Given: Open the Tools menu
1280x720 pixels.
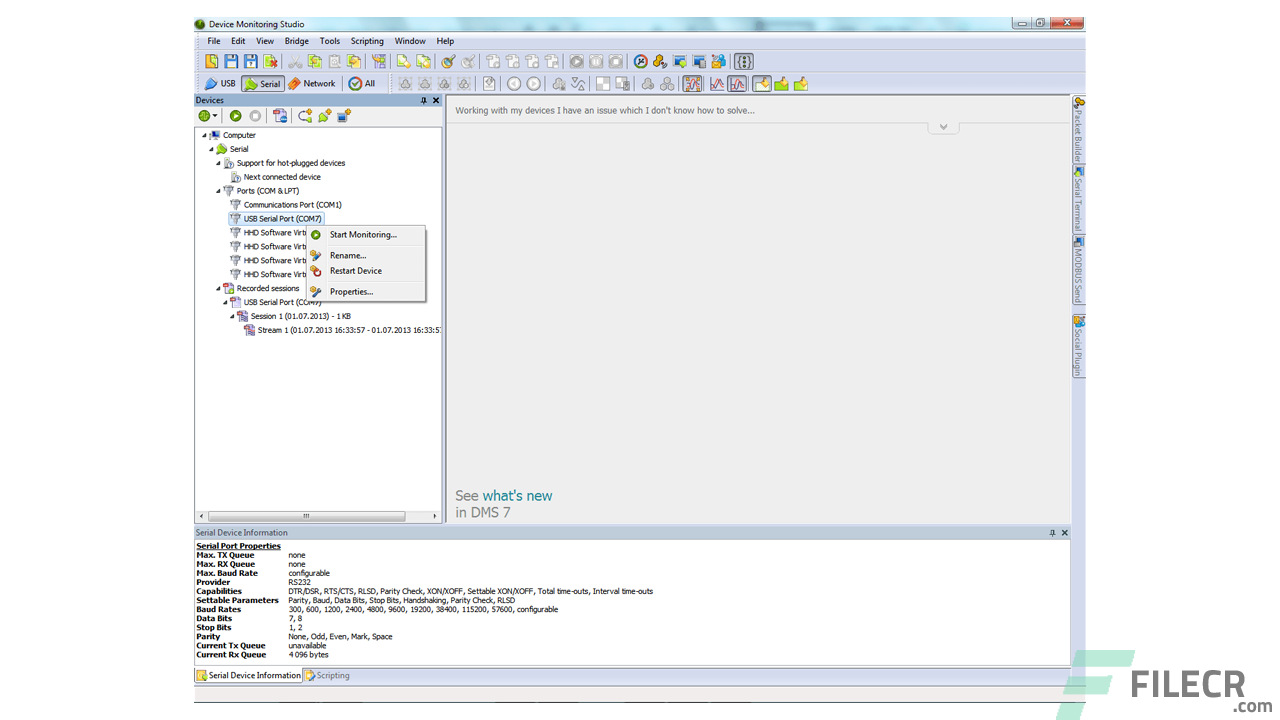Looking at the screenshot, I should coord(330,41).
